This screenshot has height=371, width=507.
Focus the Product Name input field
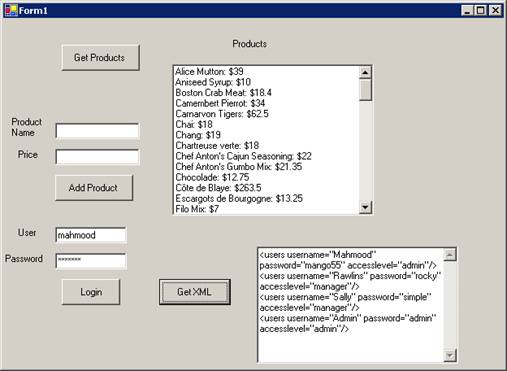click(97, 131)
